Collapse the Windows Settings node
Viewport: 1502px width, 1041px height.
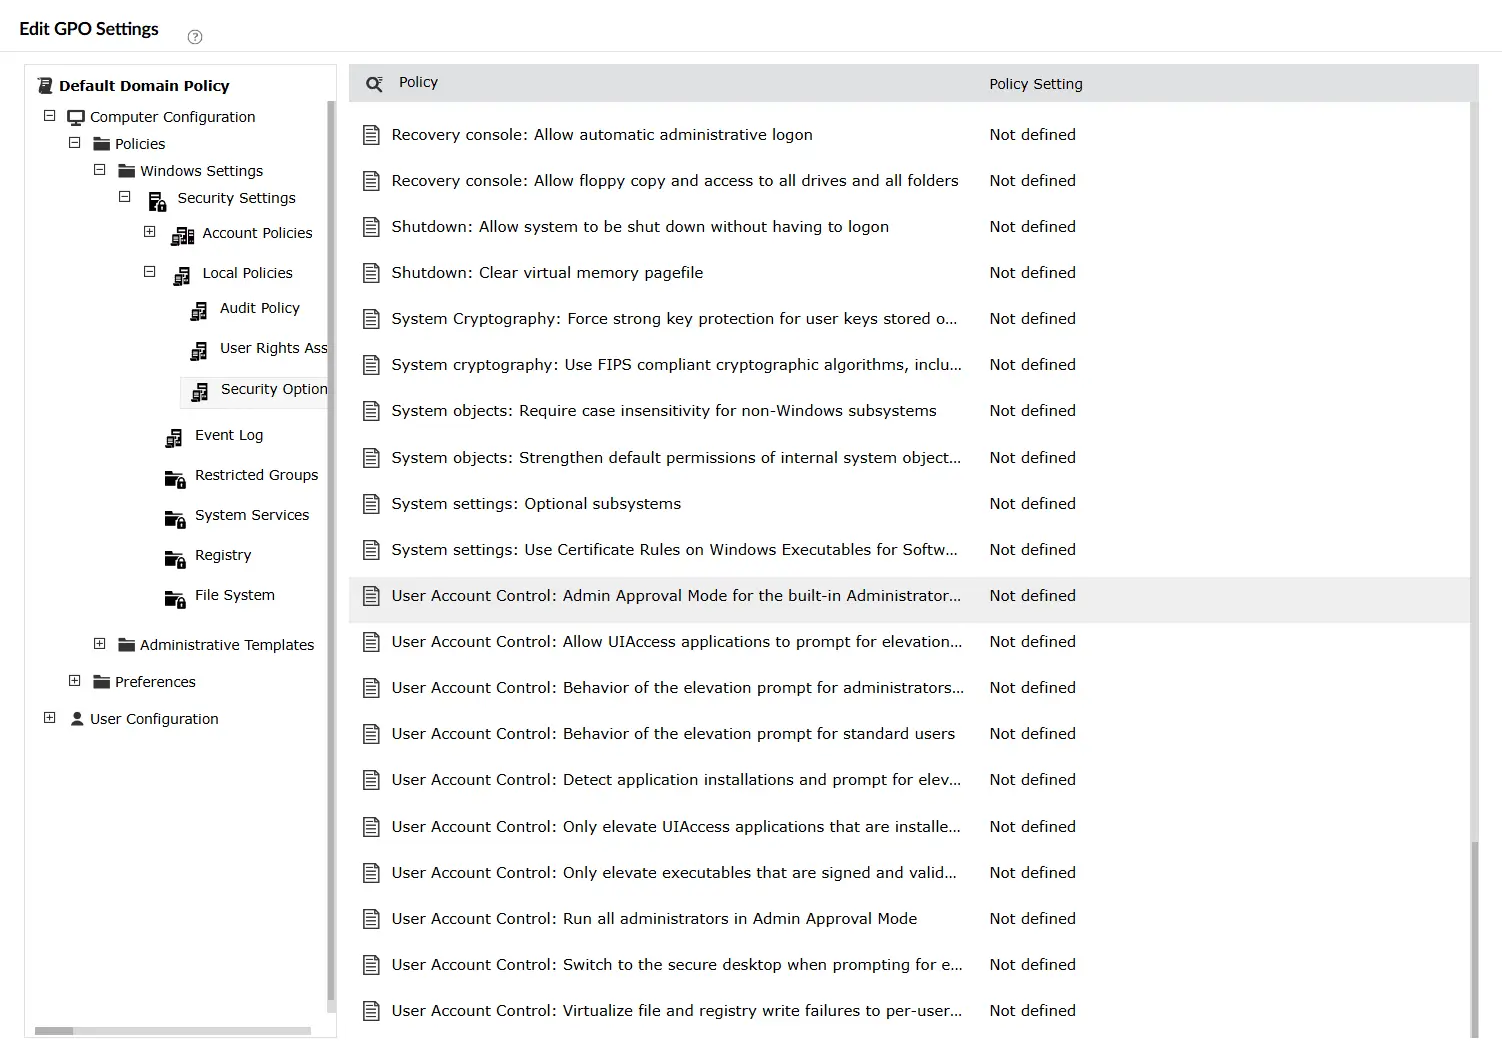click(x=99, y=170)
